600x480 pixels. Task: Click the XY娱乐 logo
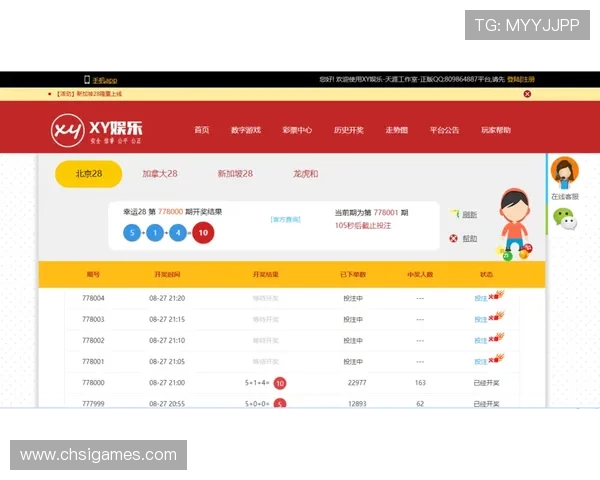[96, 130]
